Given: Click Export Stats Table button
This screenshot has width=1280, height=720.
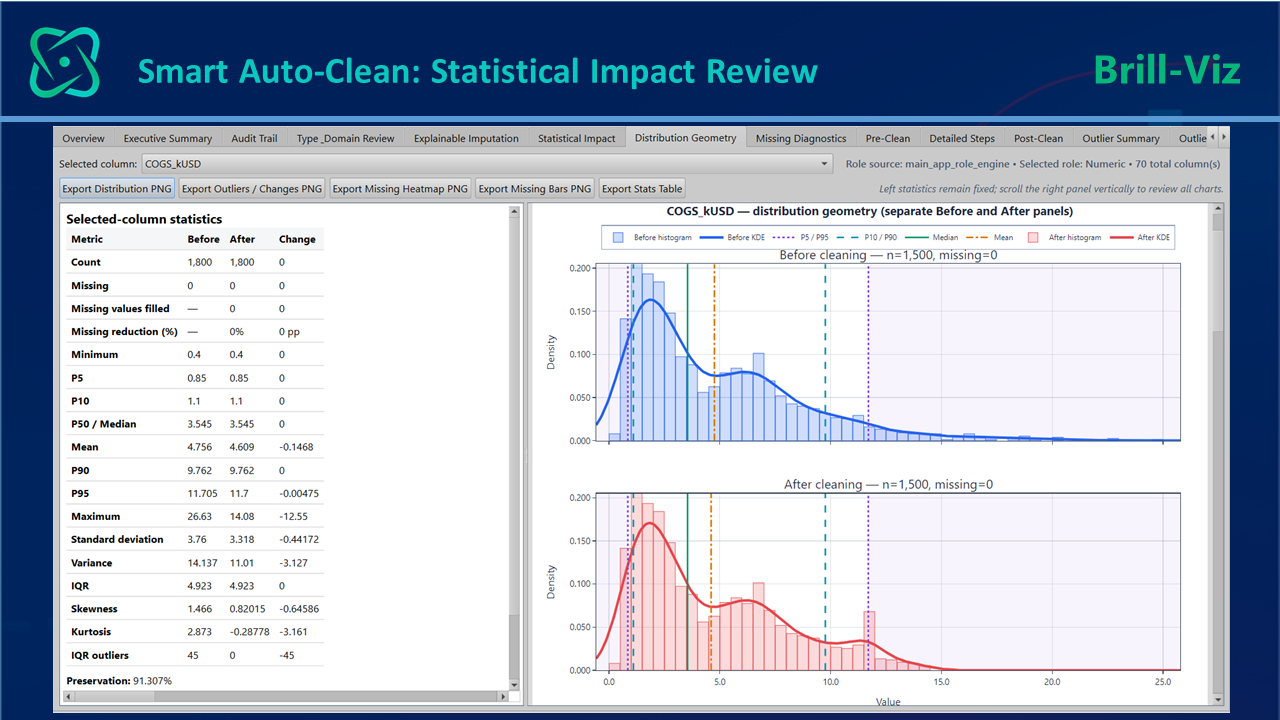Looking at the screenshot, I should pyautogui.click(x=642, y=188).
